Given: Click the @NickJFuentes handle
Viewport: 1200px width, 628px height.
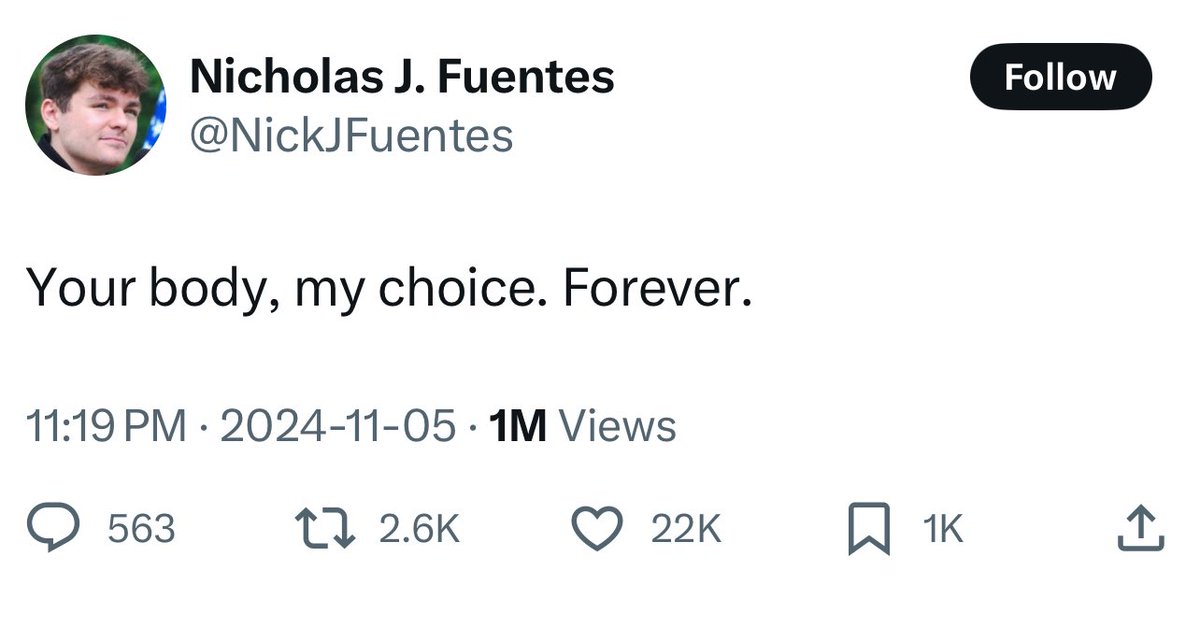Looking at the screenshot, I should coord(351,134).
